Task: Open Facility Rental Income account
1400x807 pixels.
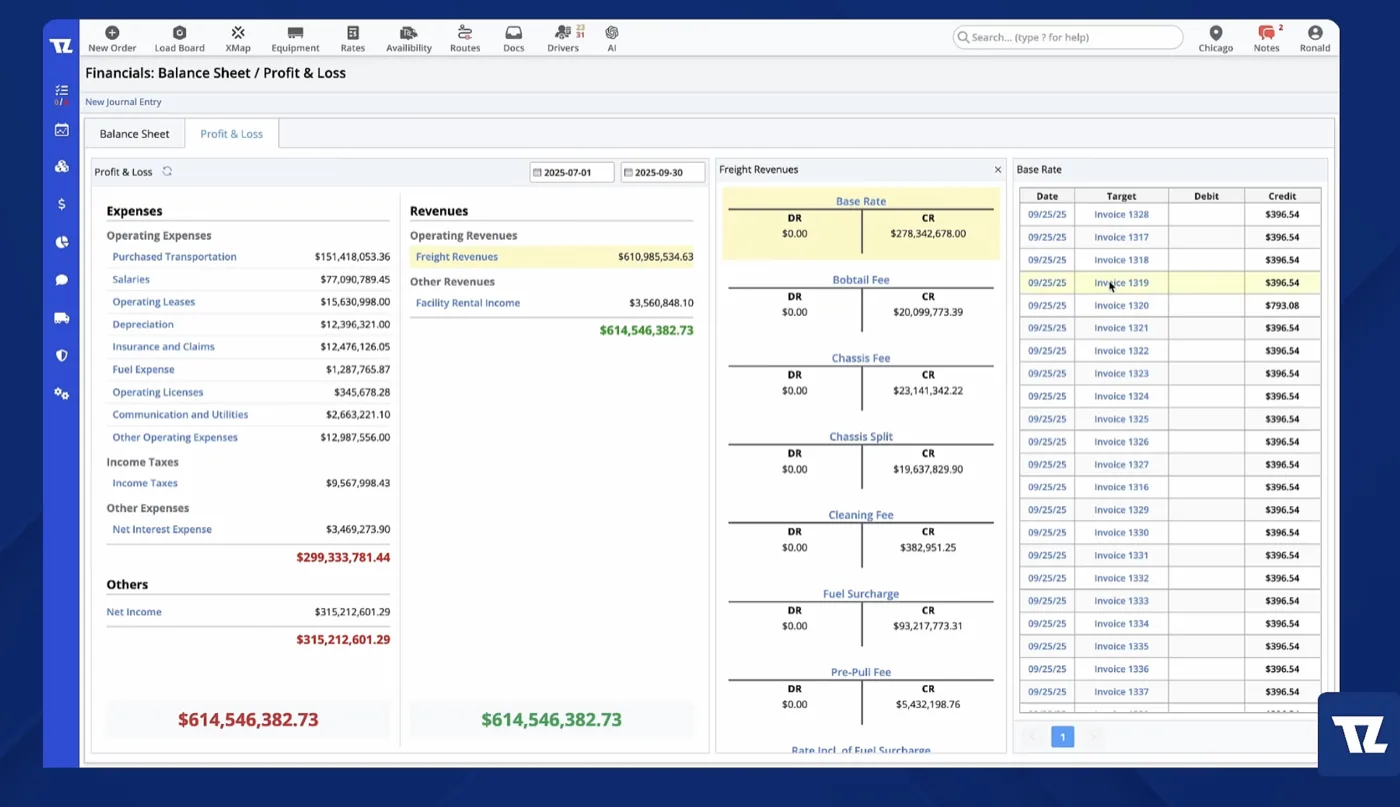Action: (467, 303)
